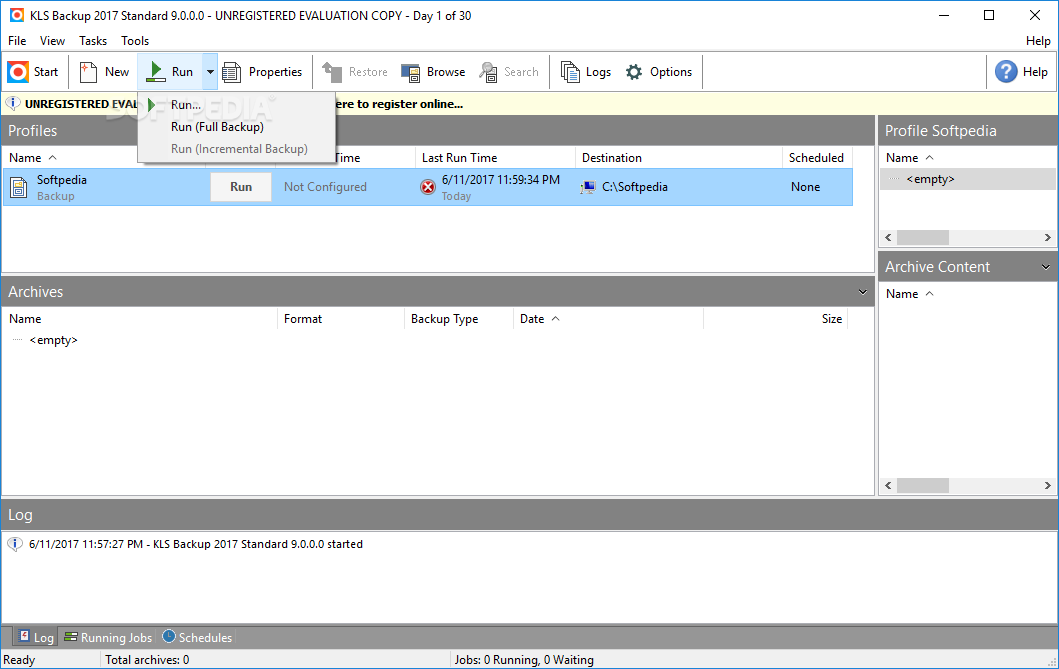Viewport: 1059px width, 669px height.
Task: Switch to the Log tab
Action: (35, 637)
